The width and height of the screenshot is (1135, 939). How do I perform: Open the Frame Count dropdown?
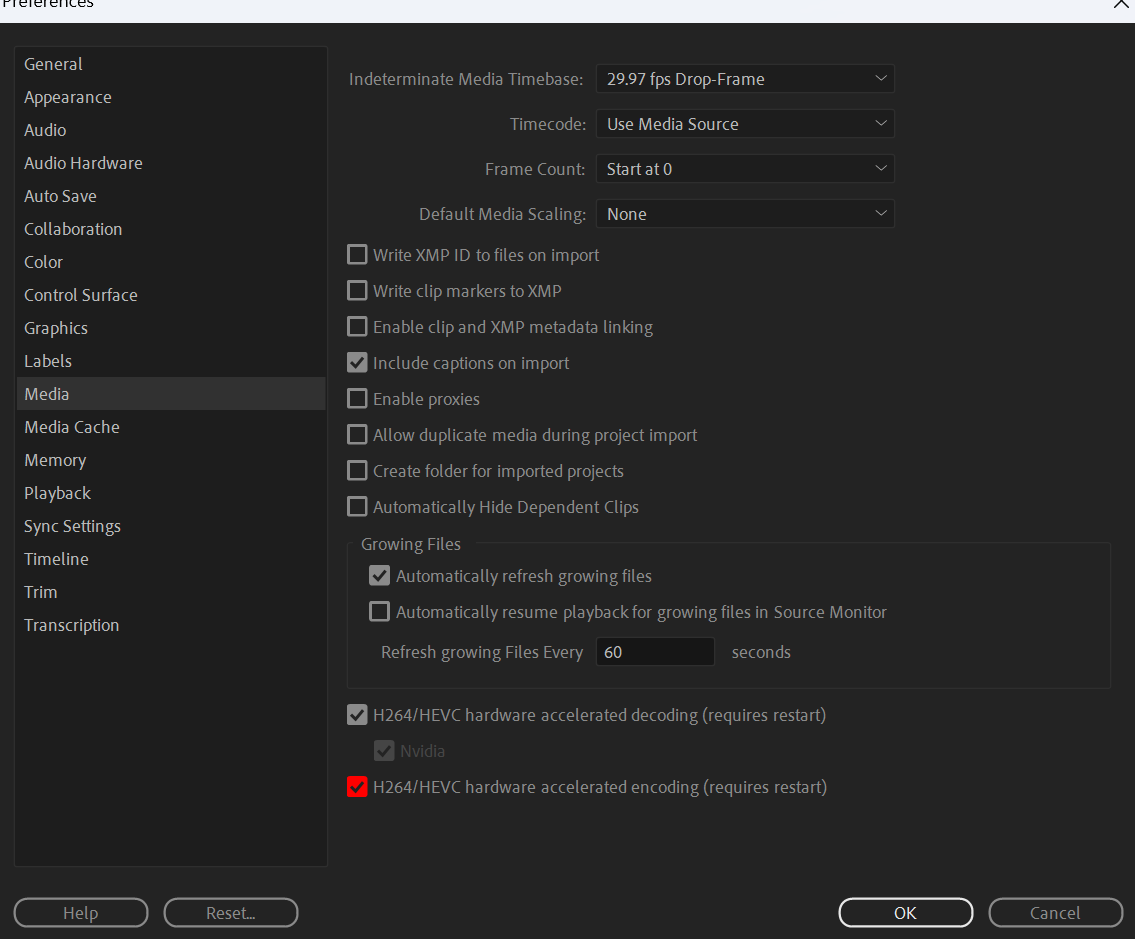(744, 169)
